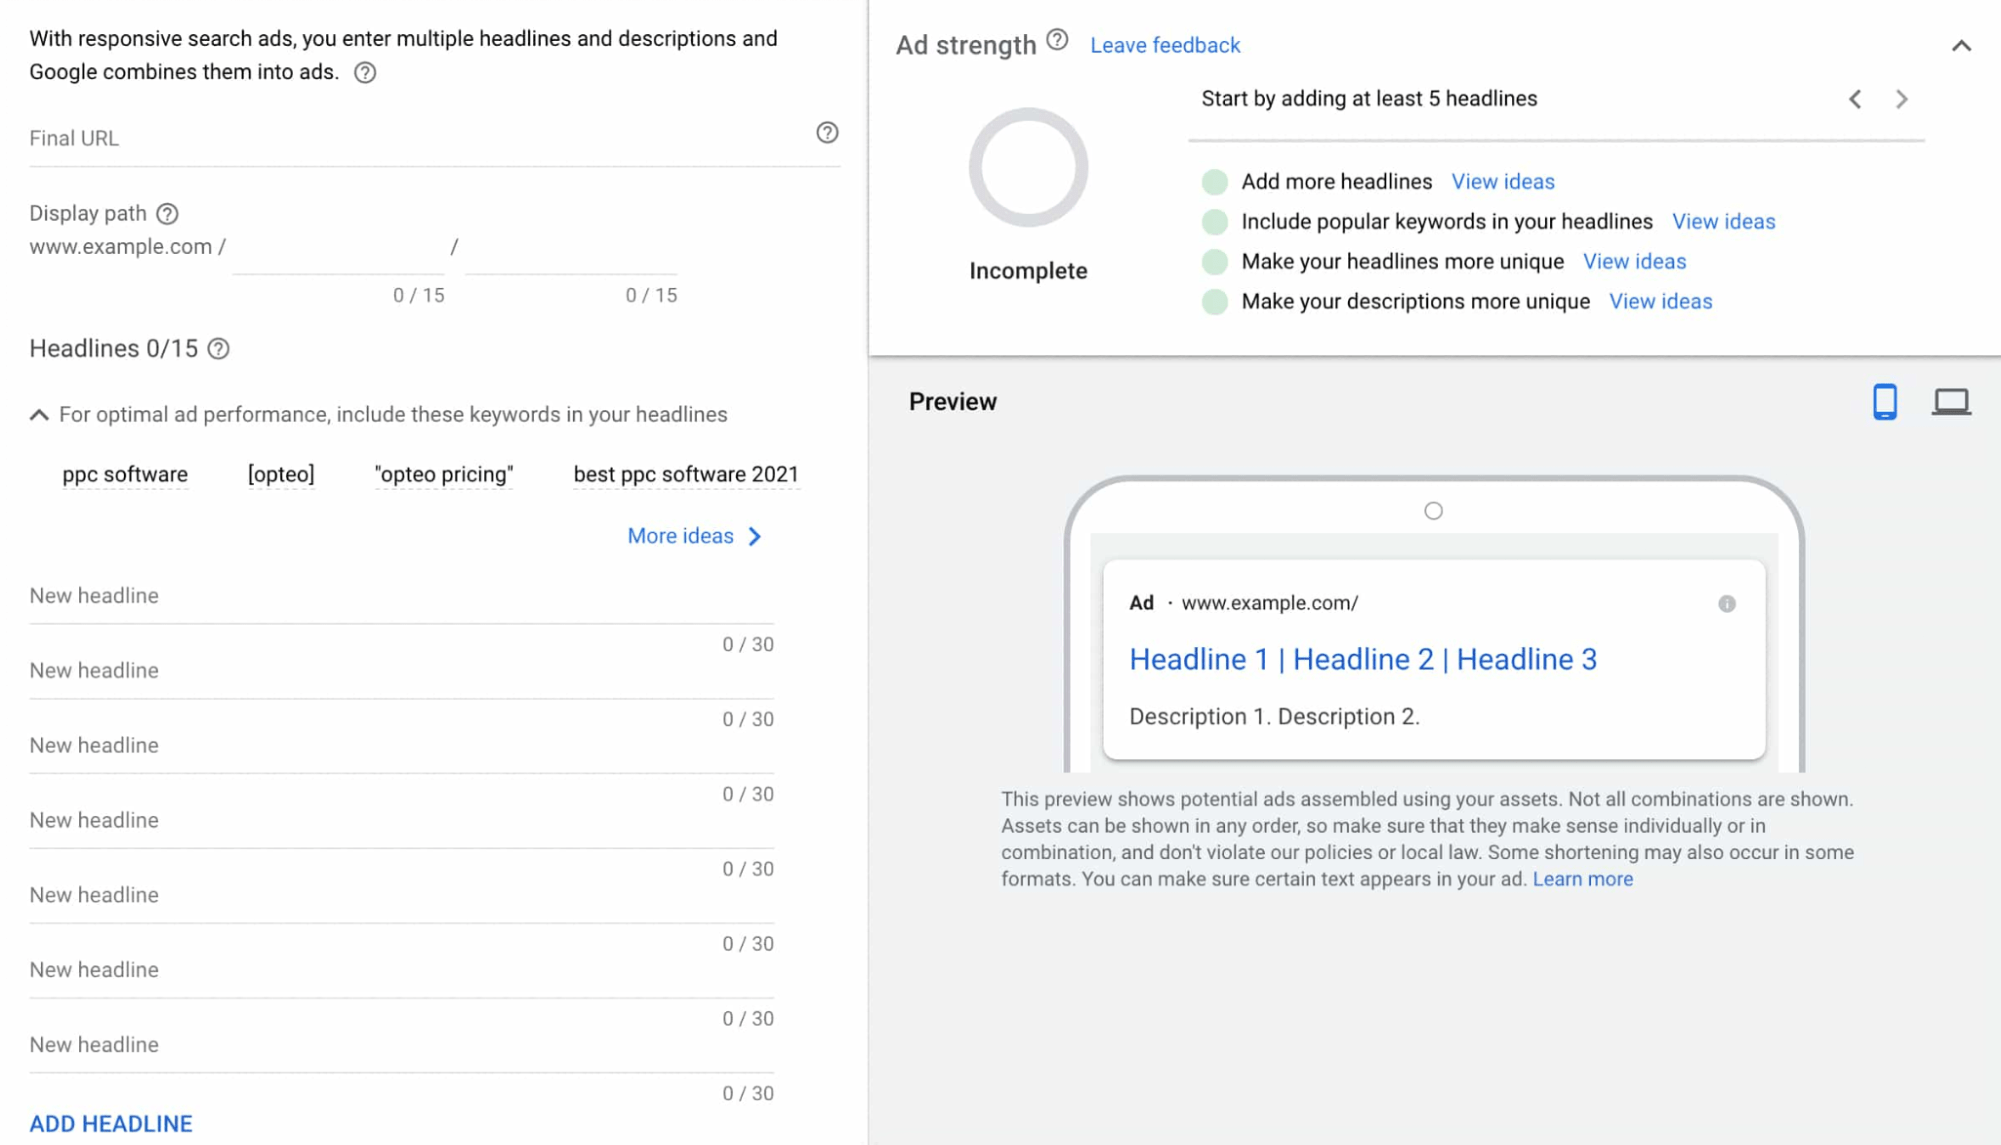This screenshot has width=2001, height=1145.
Task: Click ADD HEADLINE
Action: click(110, 1123)
